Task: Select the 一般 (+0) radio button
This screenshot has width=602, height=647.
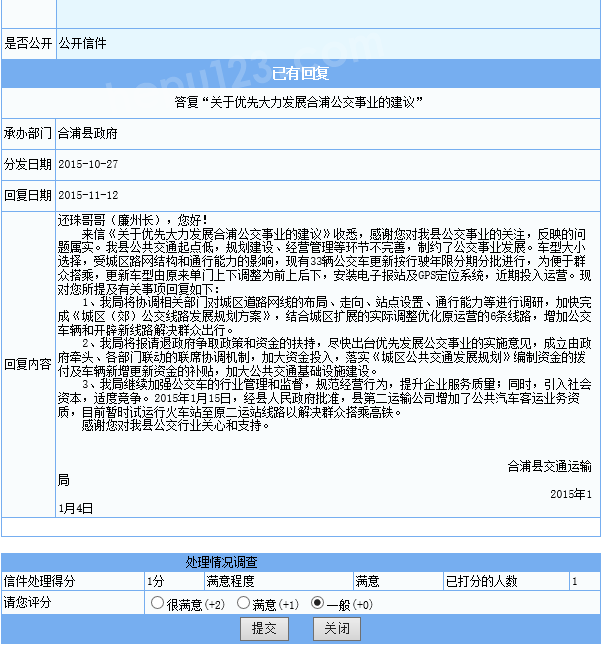Action: (317, 603)
